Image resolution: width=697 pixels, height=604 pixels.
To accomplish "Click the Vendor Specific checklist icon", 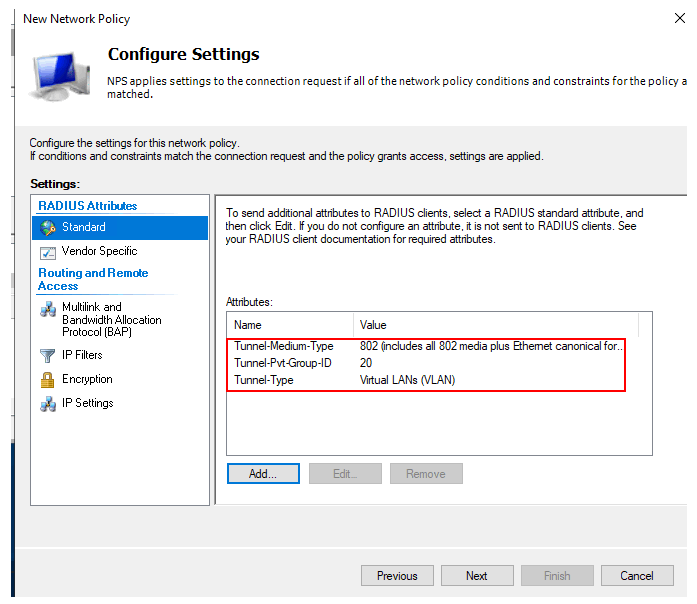I will tap(47, 252).
